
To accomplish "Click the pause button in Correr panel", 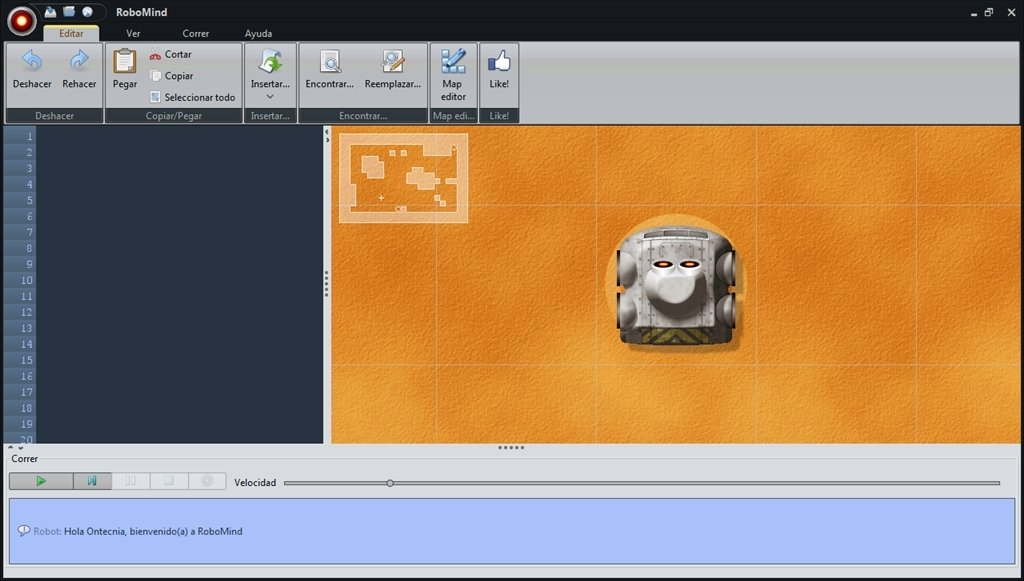I will click(x=131, y=481).
